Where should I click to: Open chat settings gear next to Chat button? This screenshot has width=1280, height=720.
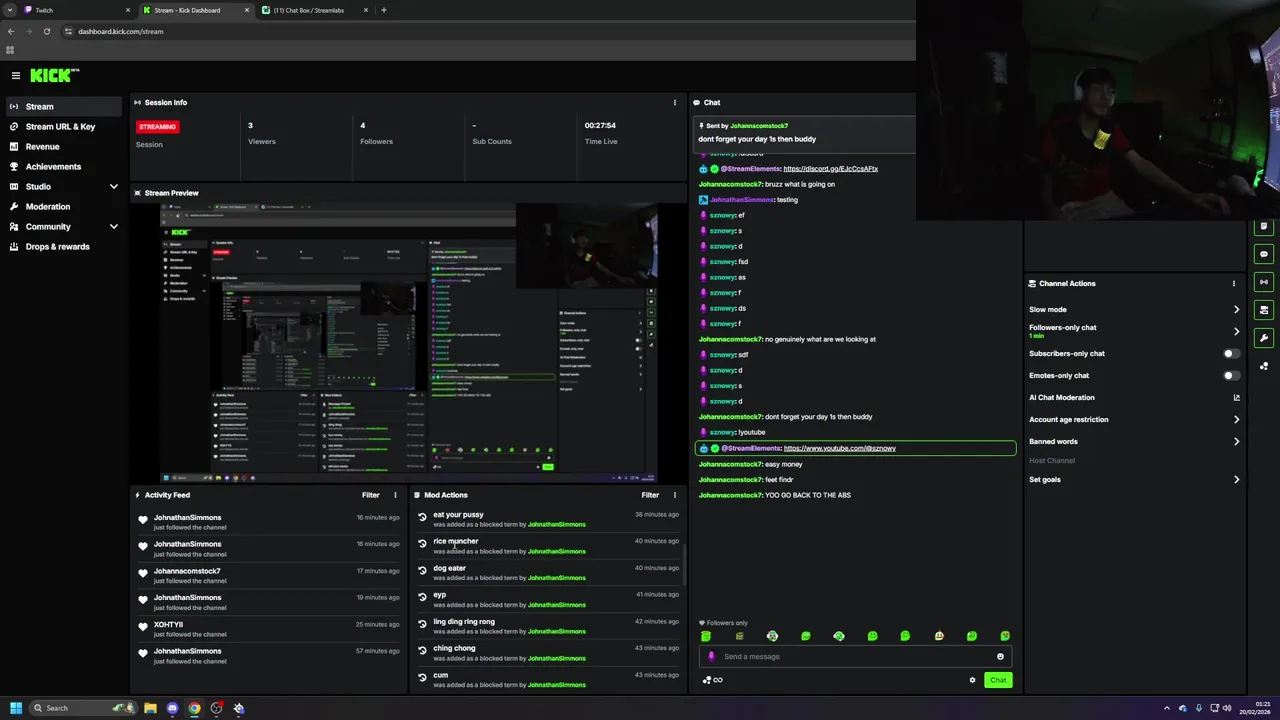tap(972, 680)
